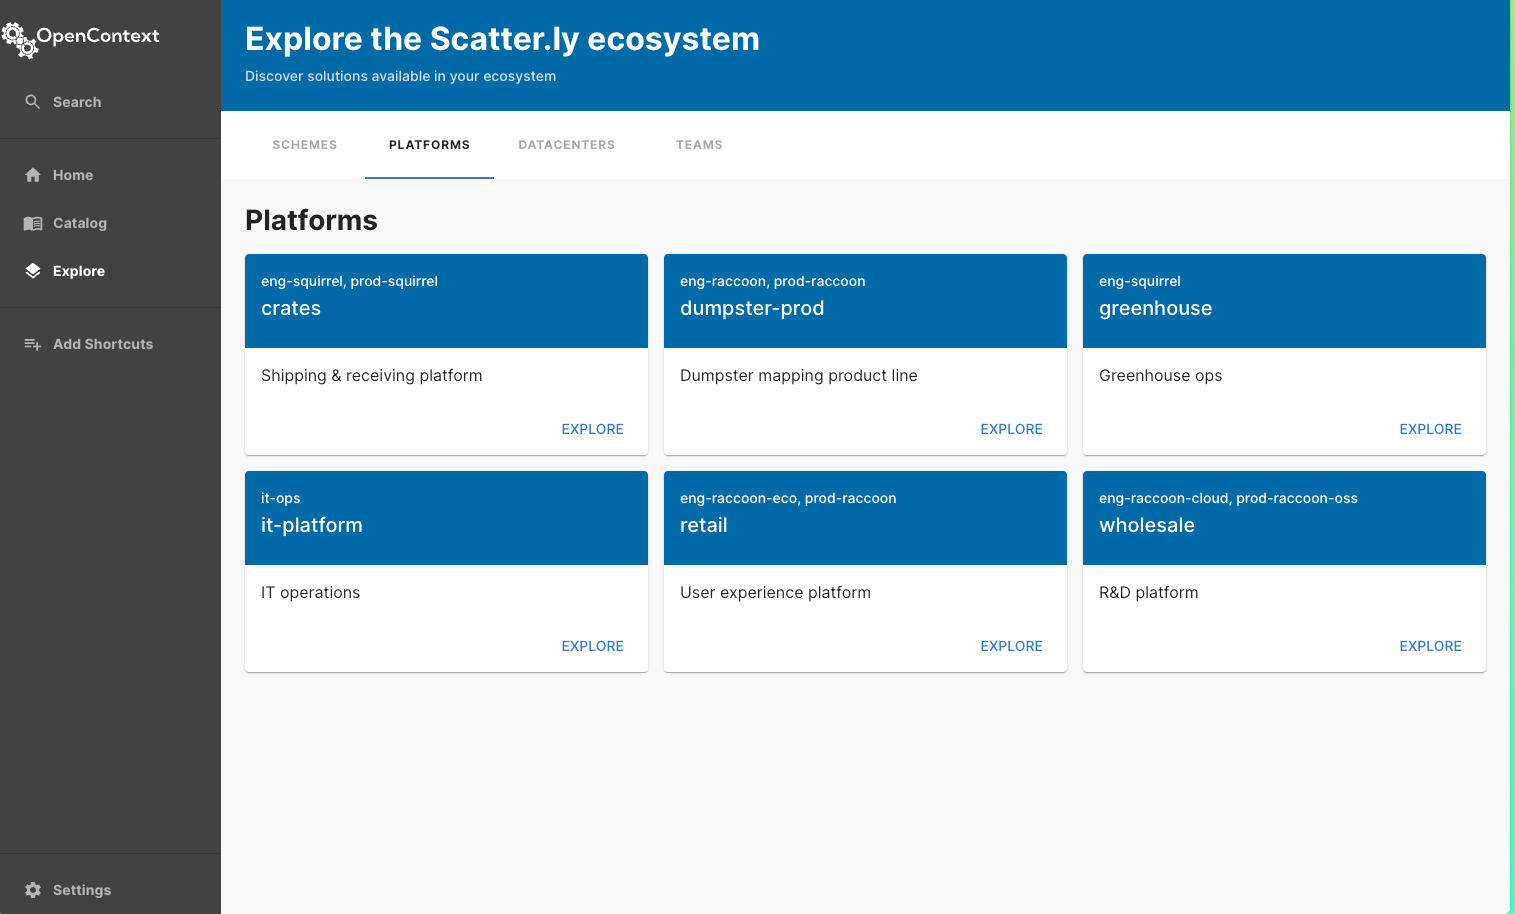Click Explore button on it-platform card
Image resolution: width=1515 pixels, height=914 pixels.
pos(592,646)
